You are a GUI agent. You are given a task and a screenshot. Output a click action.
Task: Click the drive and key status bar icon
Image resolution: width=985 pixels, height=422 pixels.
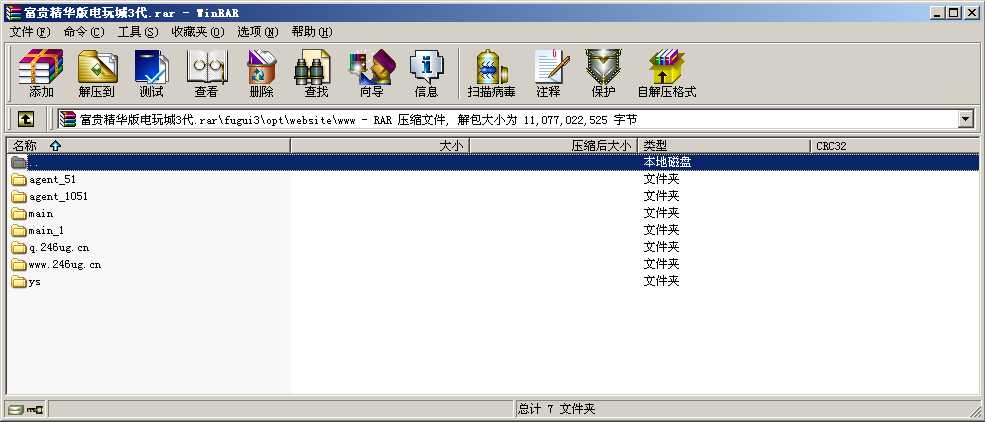tap(26, 409)
